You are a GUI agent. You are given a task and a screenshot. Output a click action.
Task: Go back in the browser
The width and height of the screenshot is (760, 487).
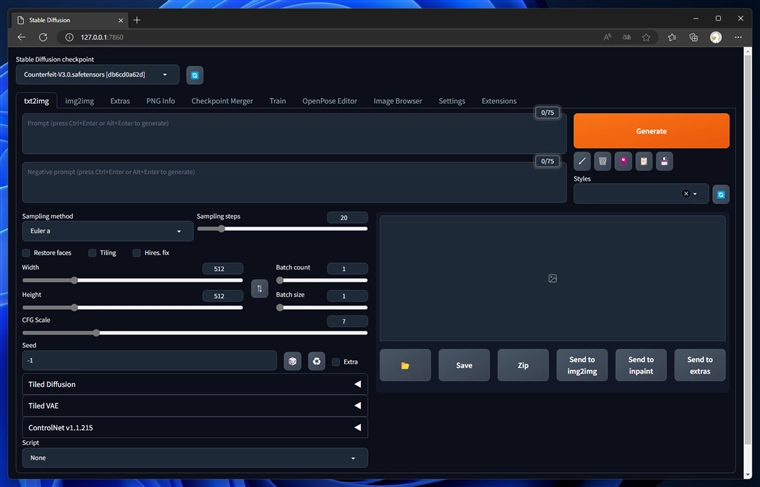tap(21, 37)
